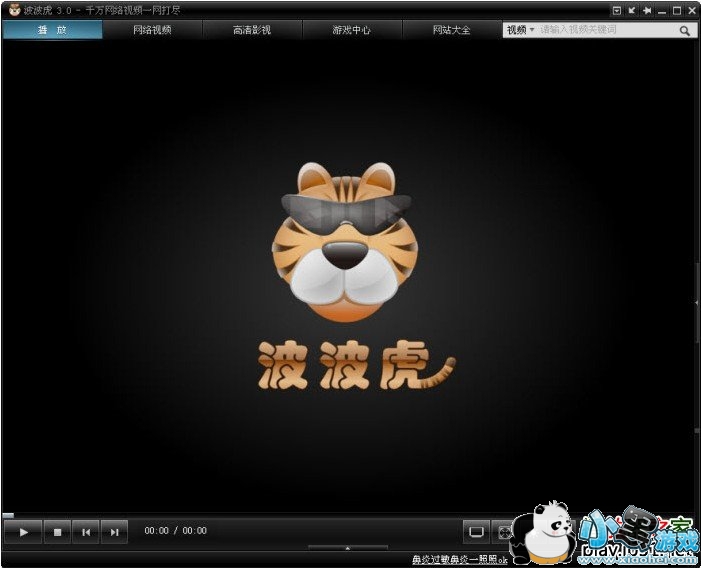Viewport: 701px width, 568px height.
Task: Open the title bar main menu dropdown icon
Action: (617, 10)
